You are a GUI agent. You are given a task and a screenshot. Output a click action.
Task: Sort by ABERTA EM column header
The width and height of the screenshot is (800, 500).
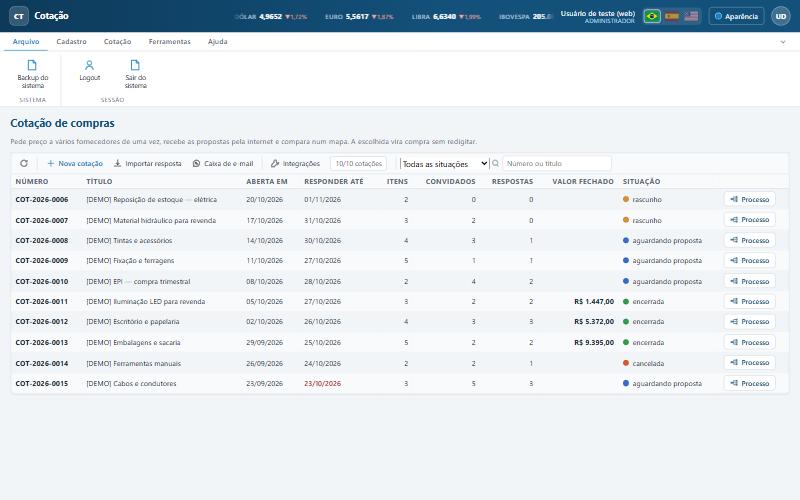point(267,181)
